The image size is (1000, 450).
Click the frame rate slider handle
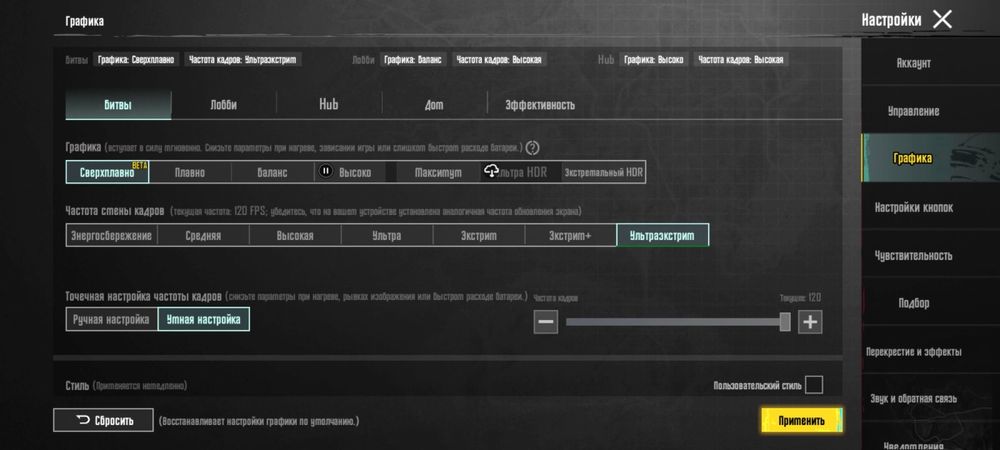point(785,322)
